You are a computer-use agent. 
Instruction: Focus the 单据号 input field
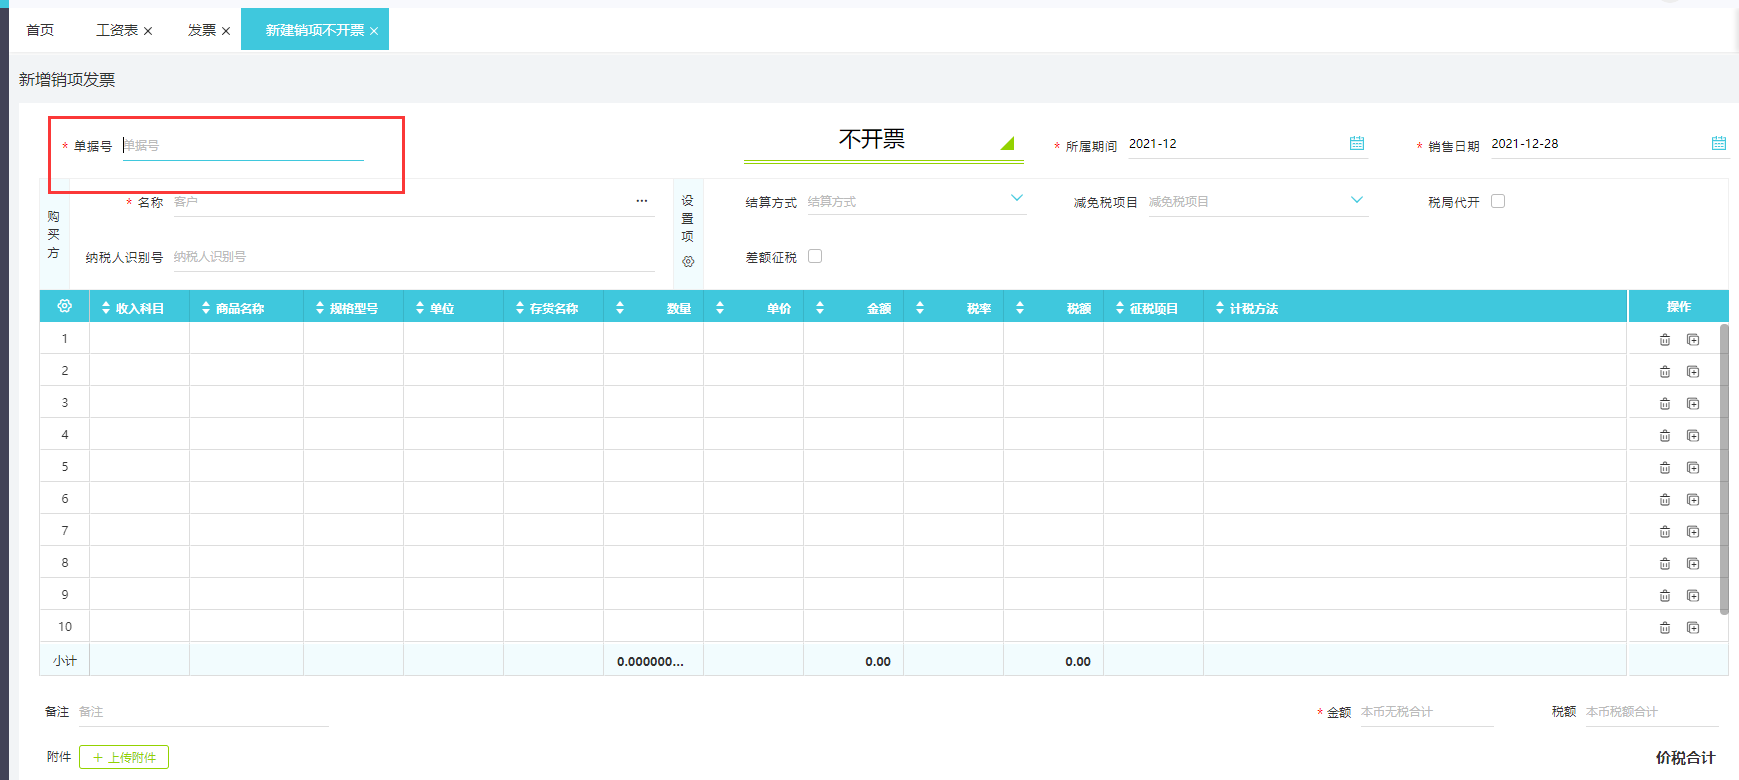[243, 146]
